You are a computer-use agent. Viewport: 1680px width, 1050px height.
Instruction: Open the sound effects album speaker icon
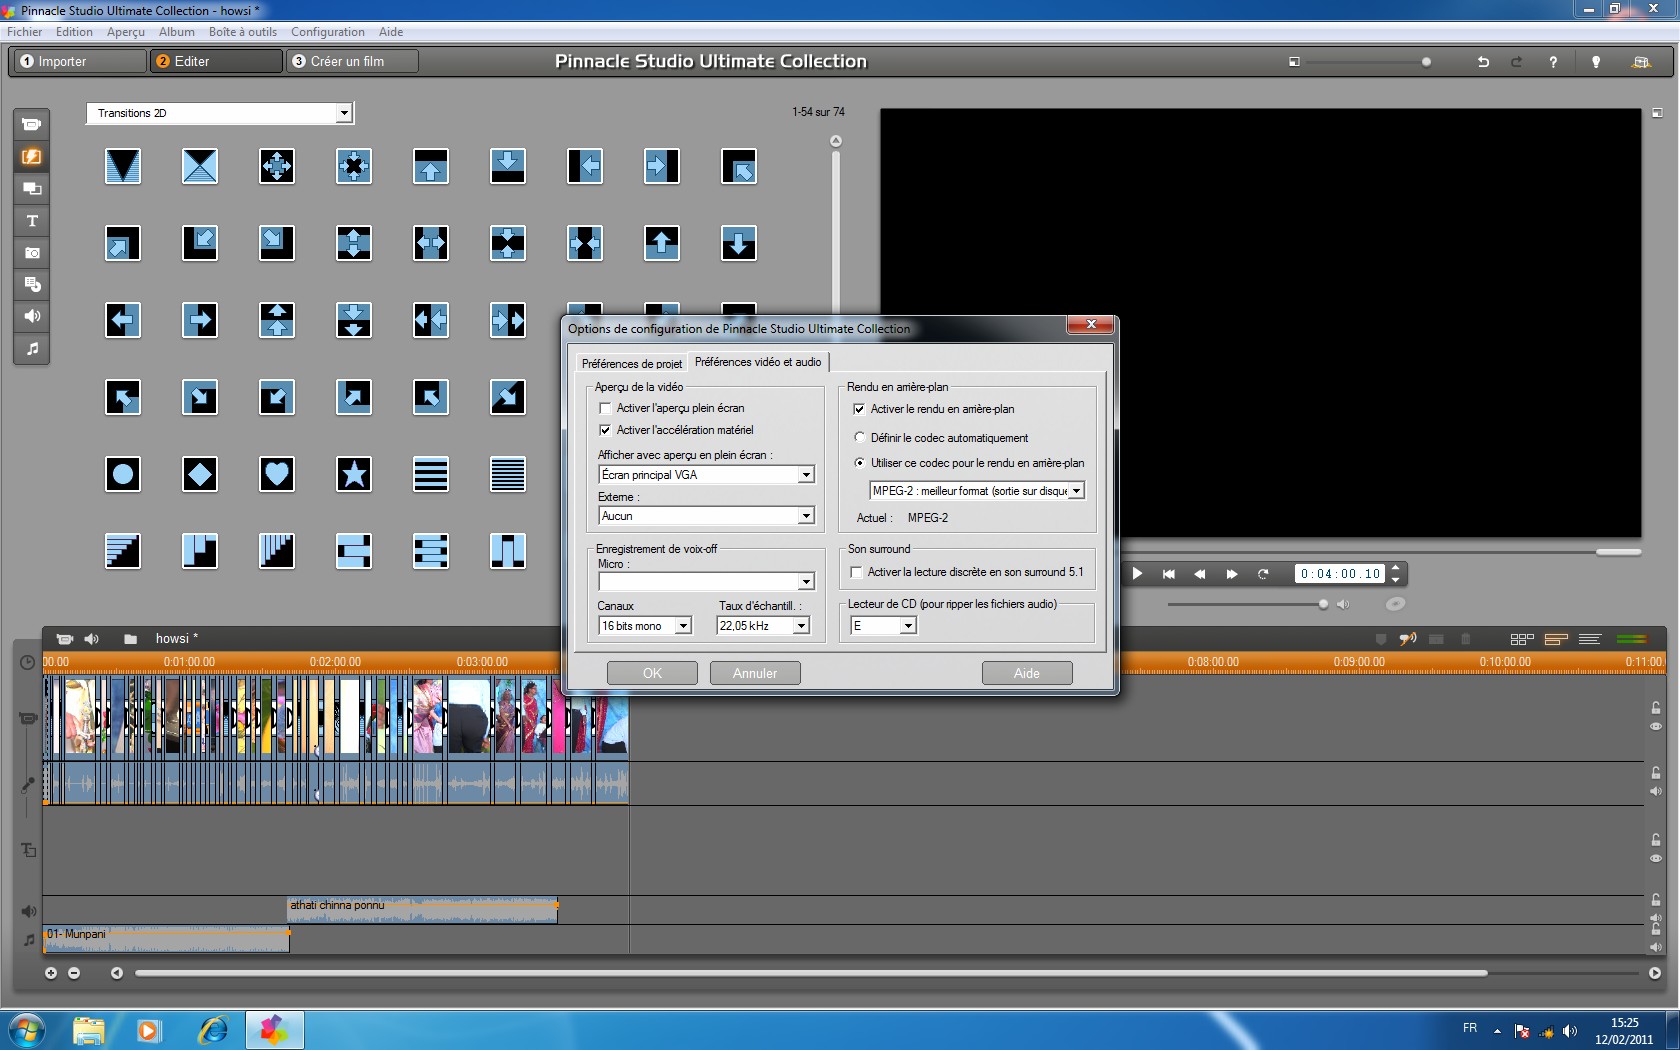(32, 316)
